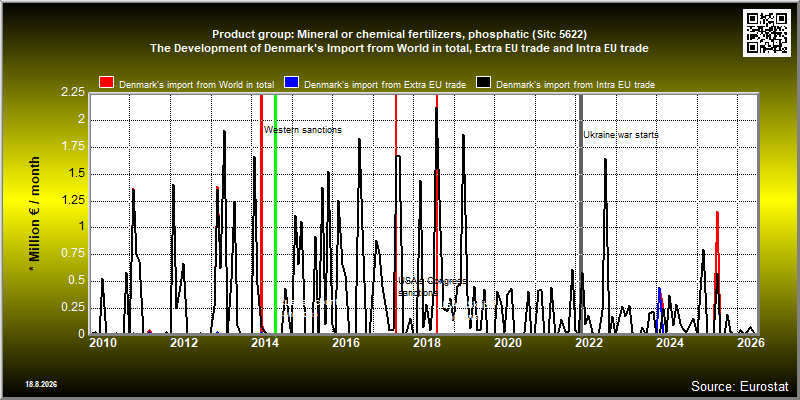Click the blue Extra EU trade legend swatch

pos(292,83)
